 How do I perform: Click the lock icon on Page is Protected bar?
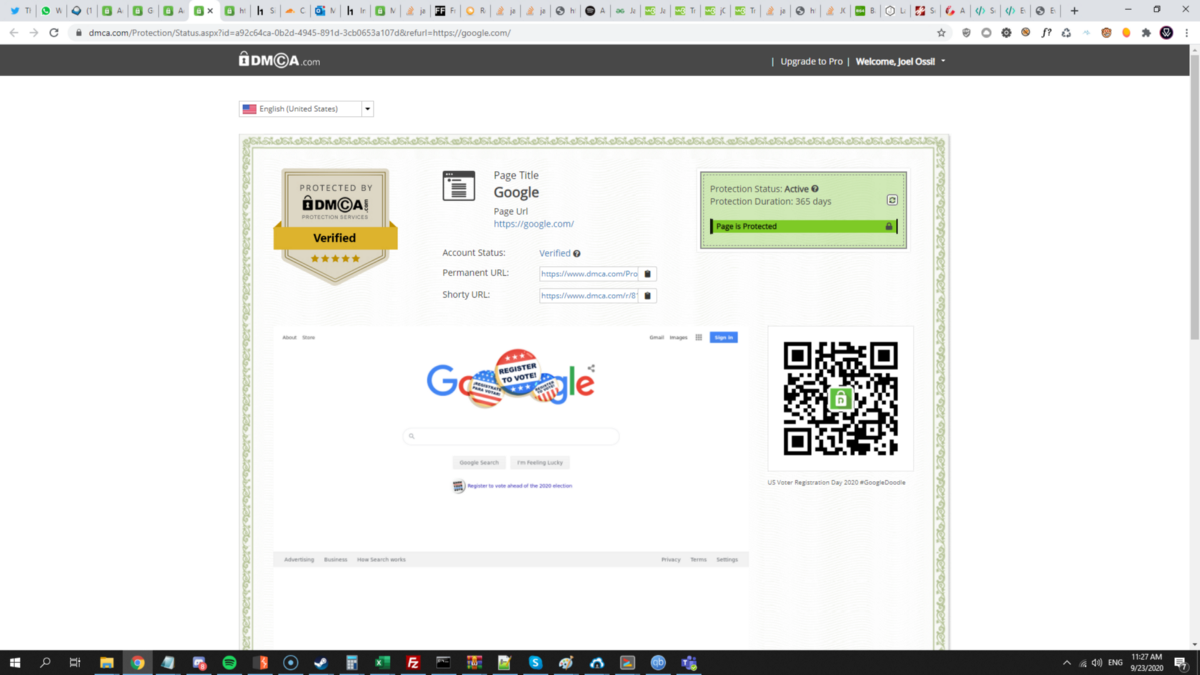click(x=888, y=227)
